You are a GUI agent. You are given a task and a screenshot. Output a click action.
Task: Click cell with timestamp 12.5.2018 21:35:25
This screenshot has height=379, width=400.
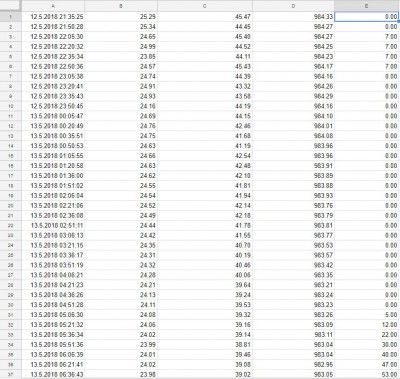point(53,17)
